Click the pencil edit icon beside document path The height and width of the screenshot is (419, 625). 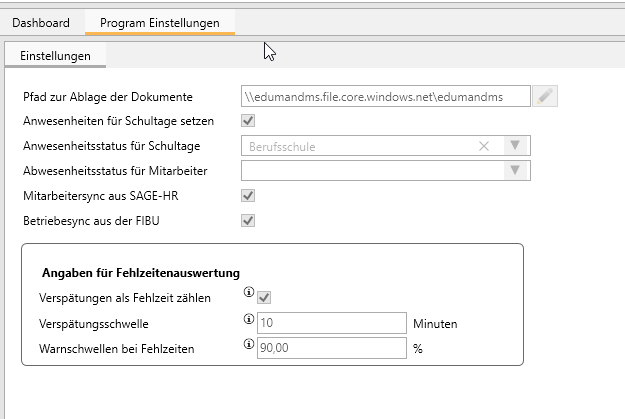[x=545, y=96]
